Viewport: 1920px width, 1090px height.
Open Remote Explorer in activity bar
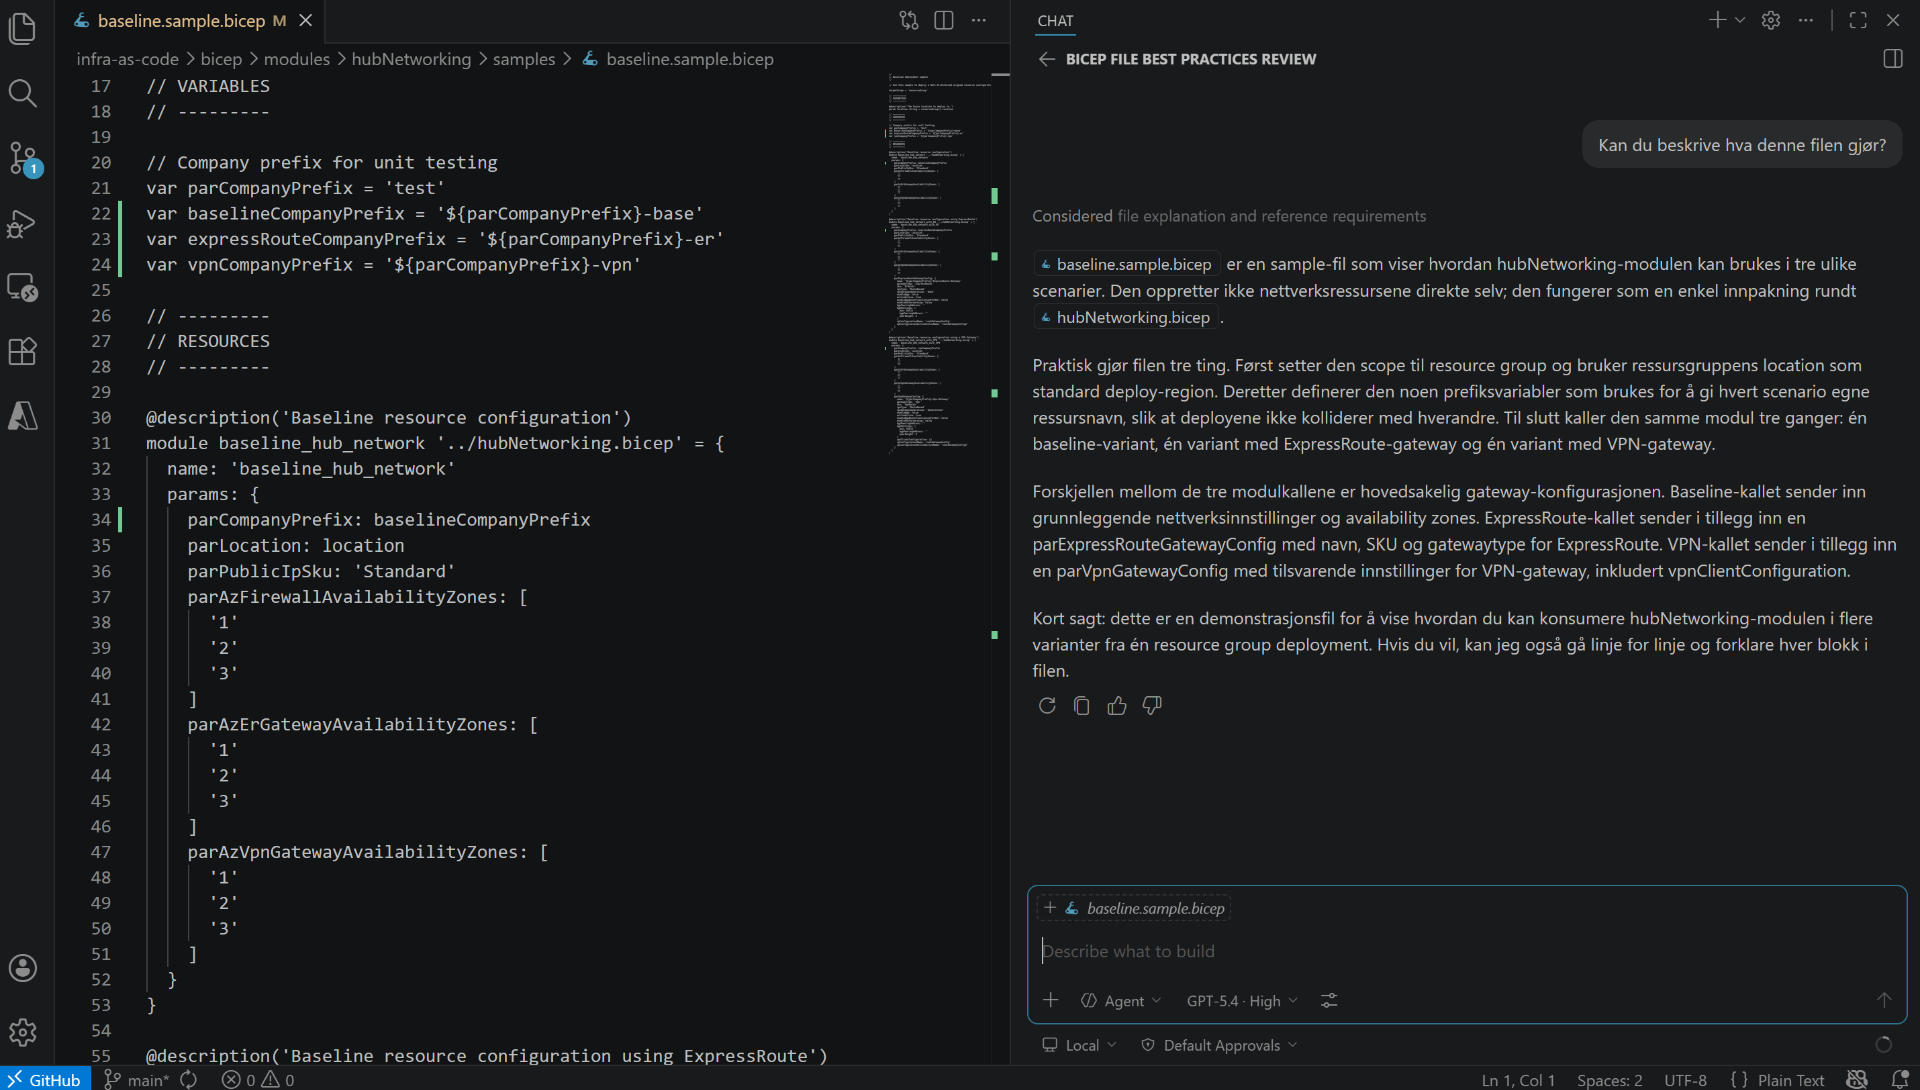tap(22, 288)
